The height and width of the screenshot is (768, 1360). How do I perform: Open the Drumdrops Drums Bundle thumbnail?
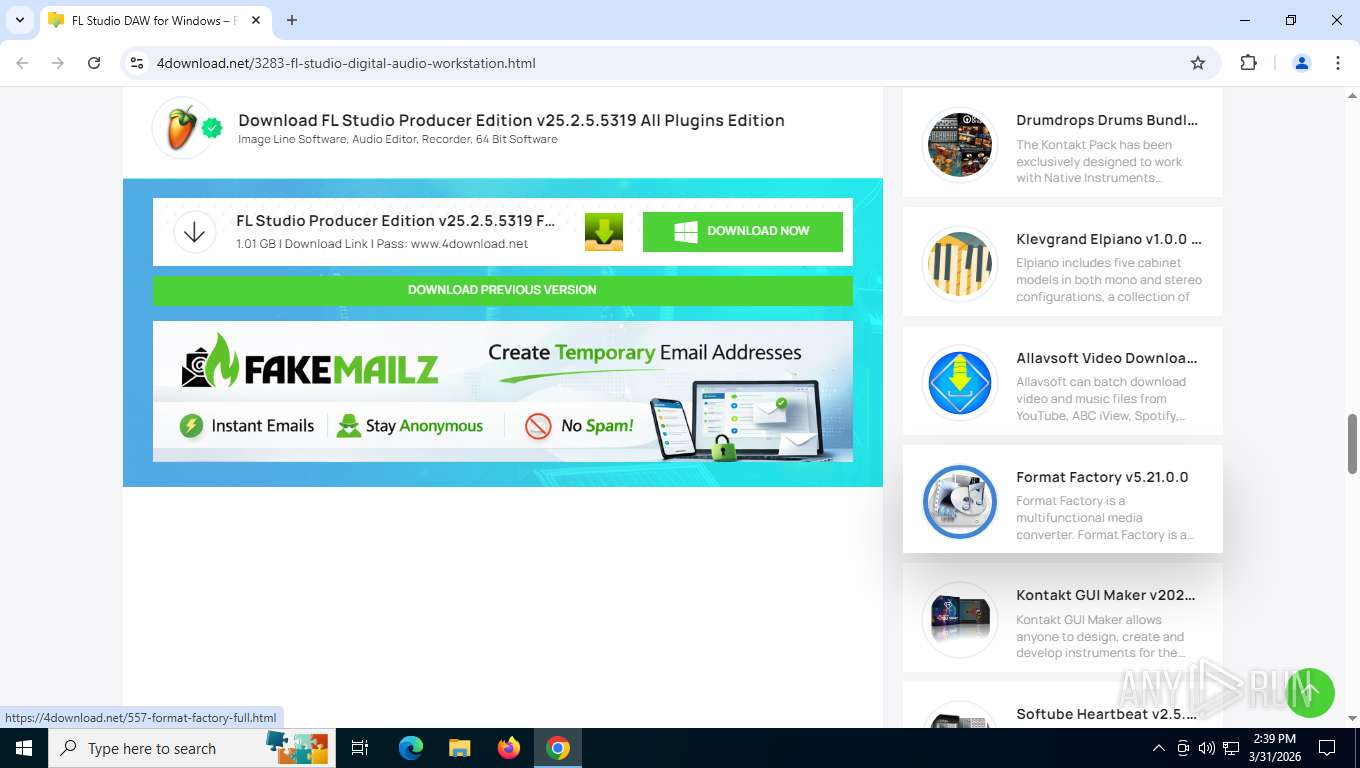tap(959, 145)
